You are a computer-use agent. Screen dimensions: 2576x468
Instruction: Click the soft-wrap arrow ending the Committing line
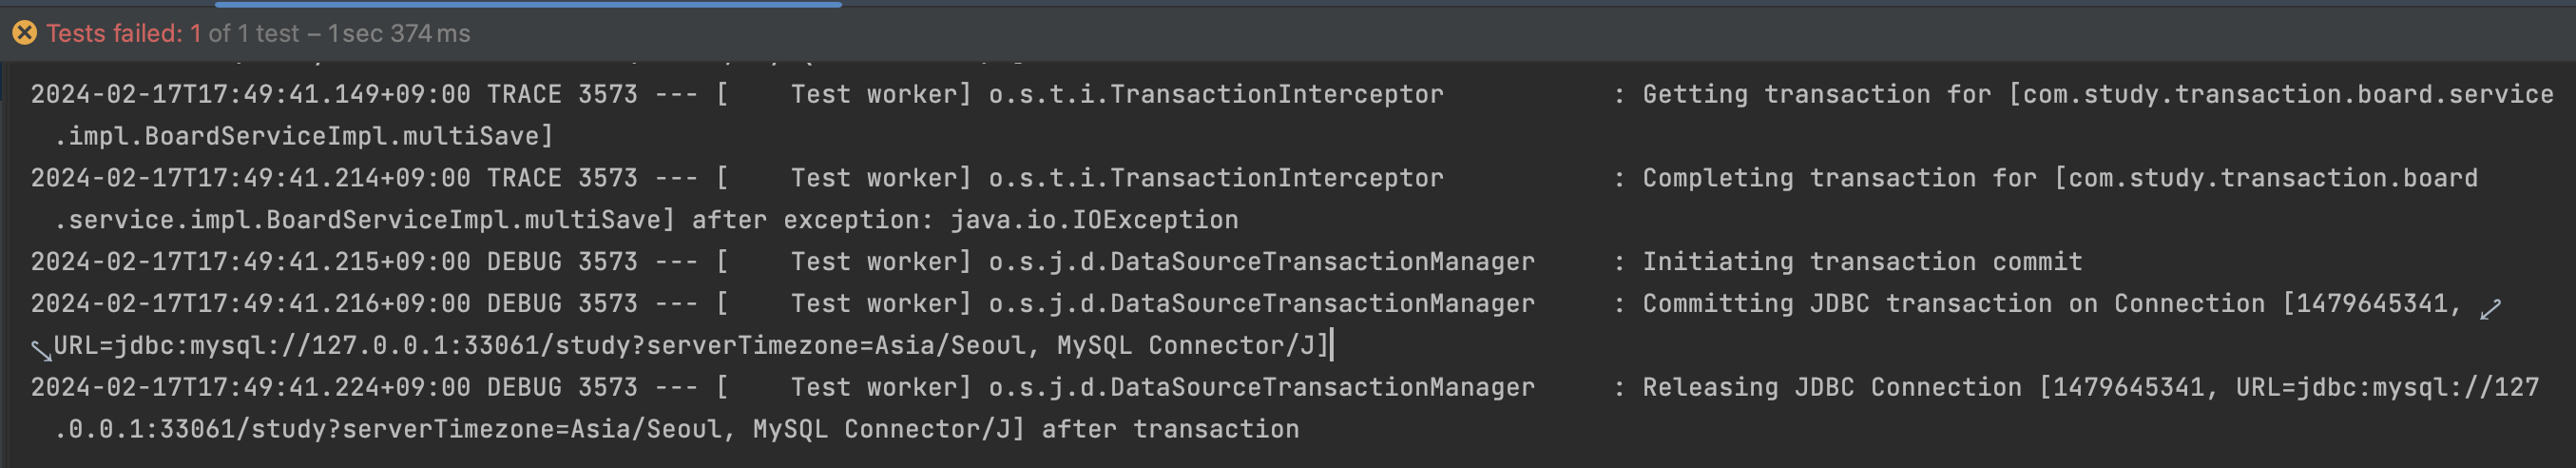coord(2491,310)
